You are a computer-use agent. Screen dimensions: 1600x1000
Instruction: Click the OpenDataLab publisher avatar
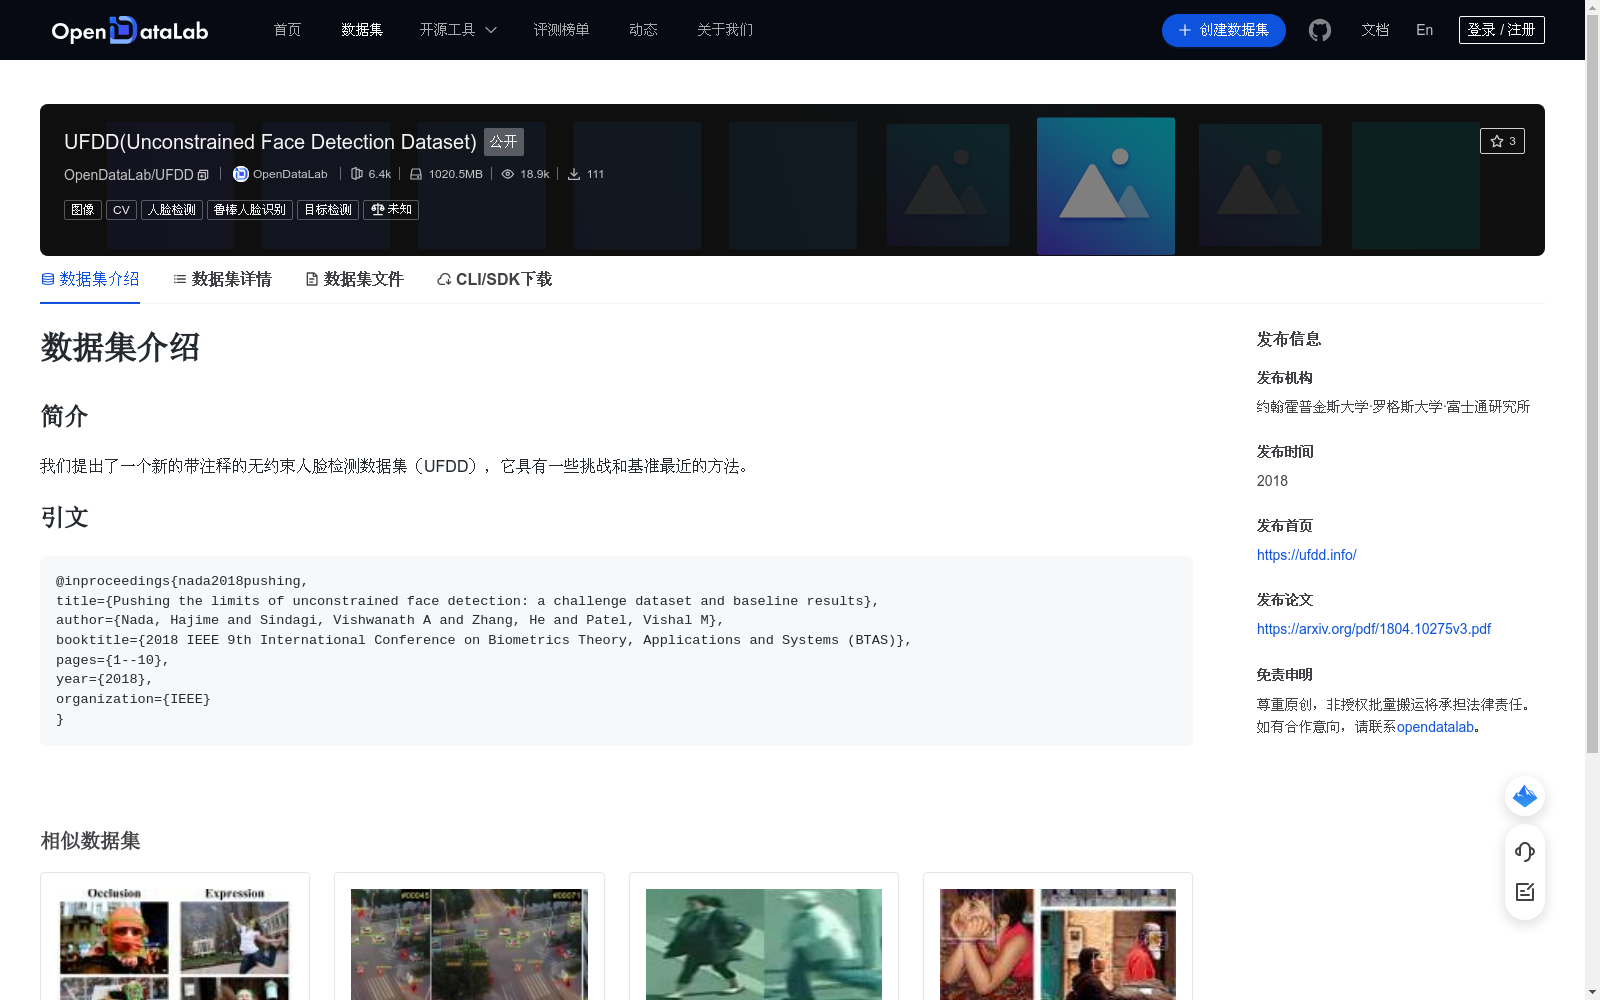pyautogui.click(x=240, y=174)
